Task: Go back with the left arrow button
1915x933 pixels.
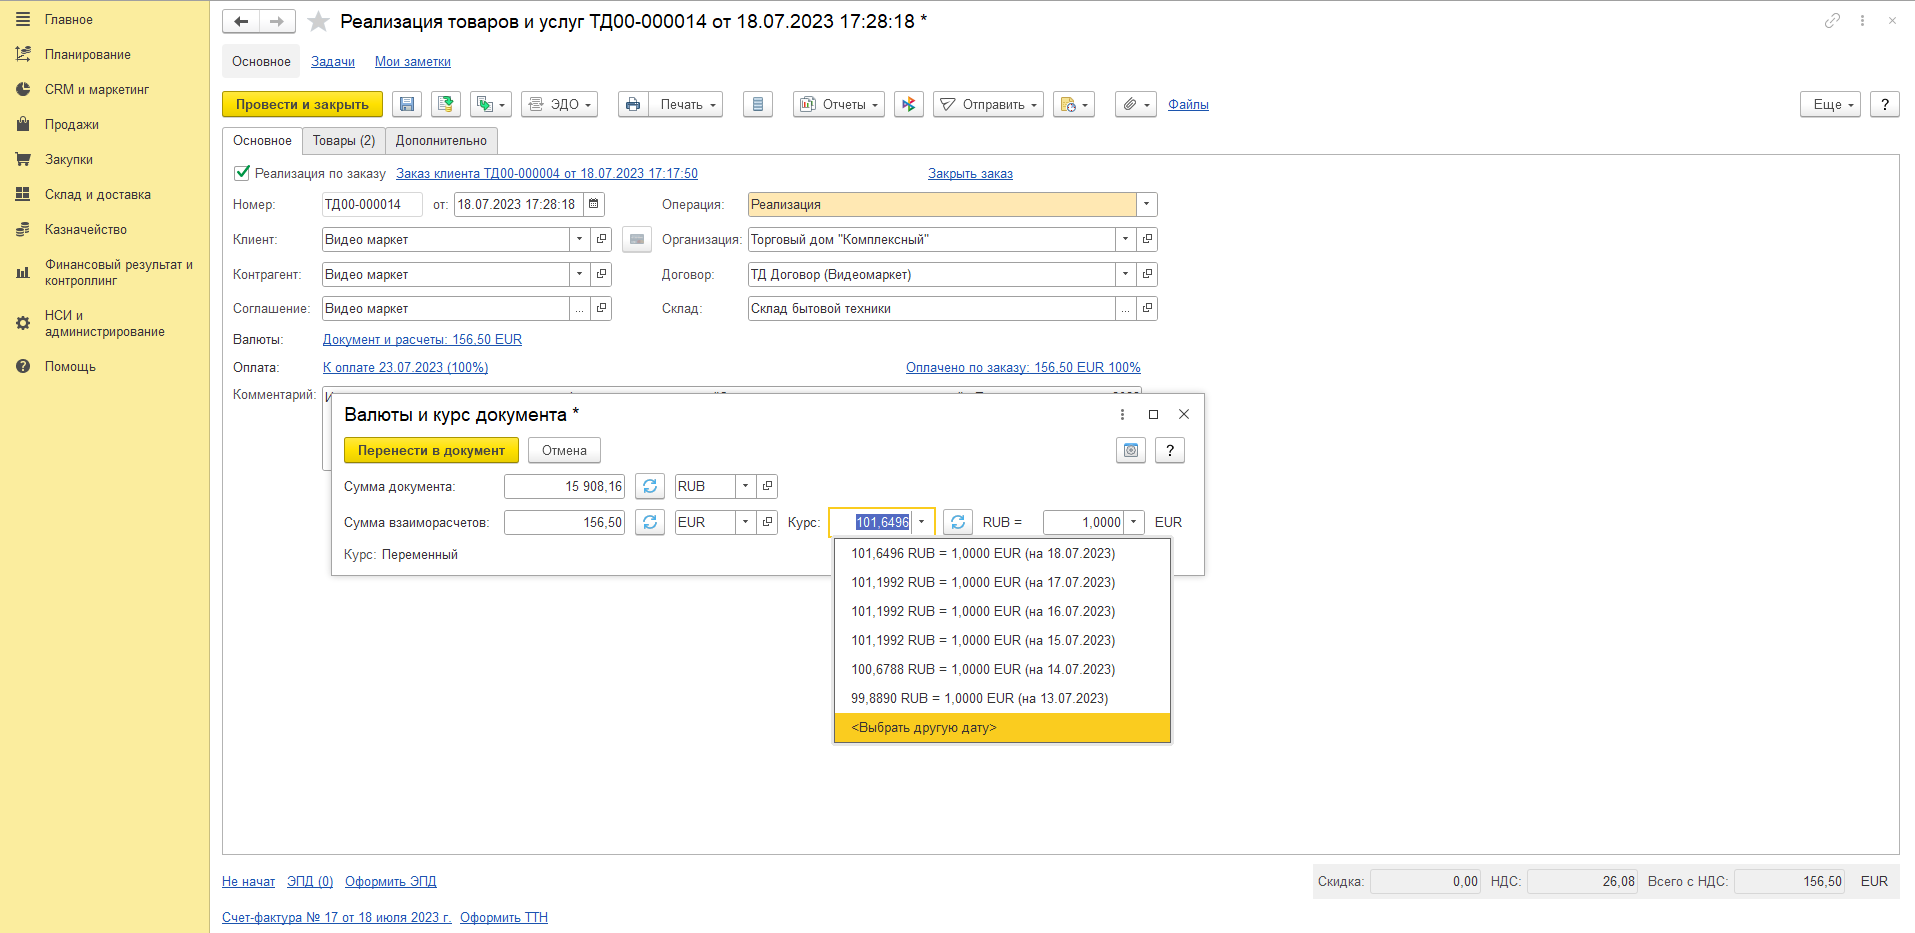Action: coord(241,21)
